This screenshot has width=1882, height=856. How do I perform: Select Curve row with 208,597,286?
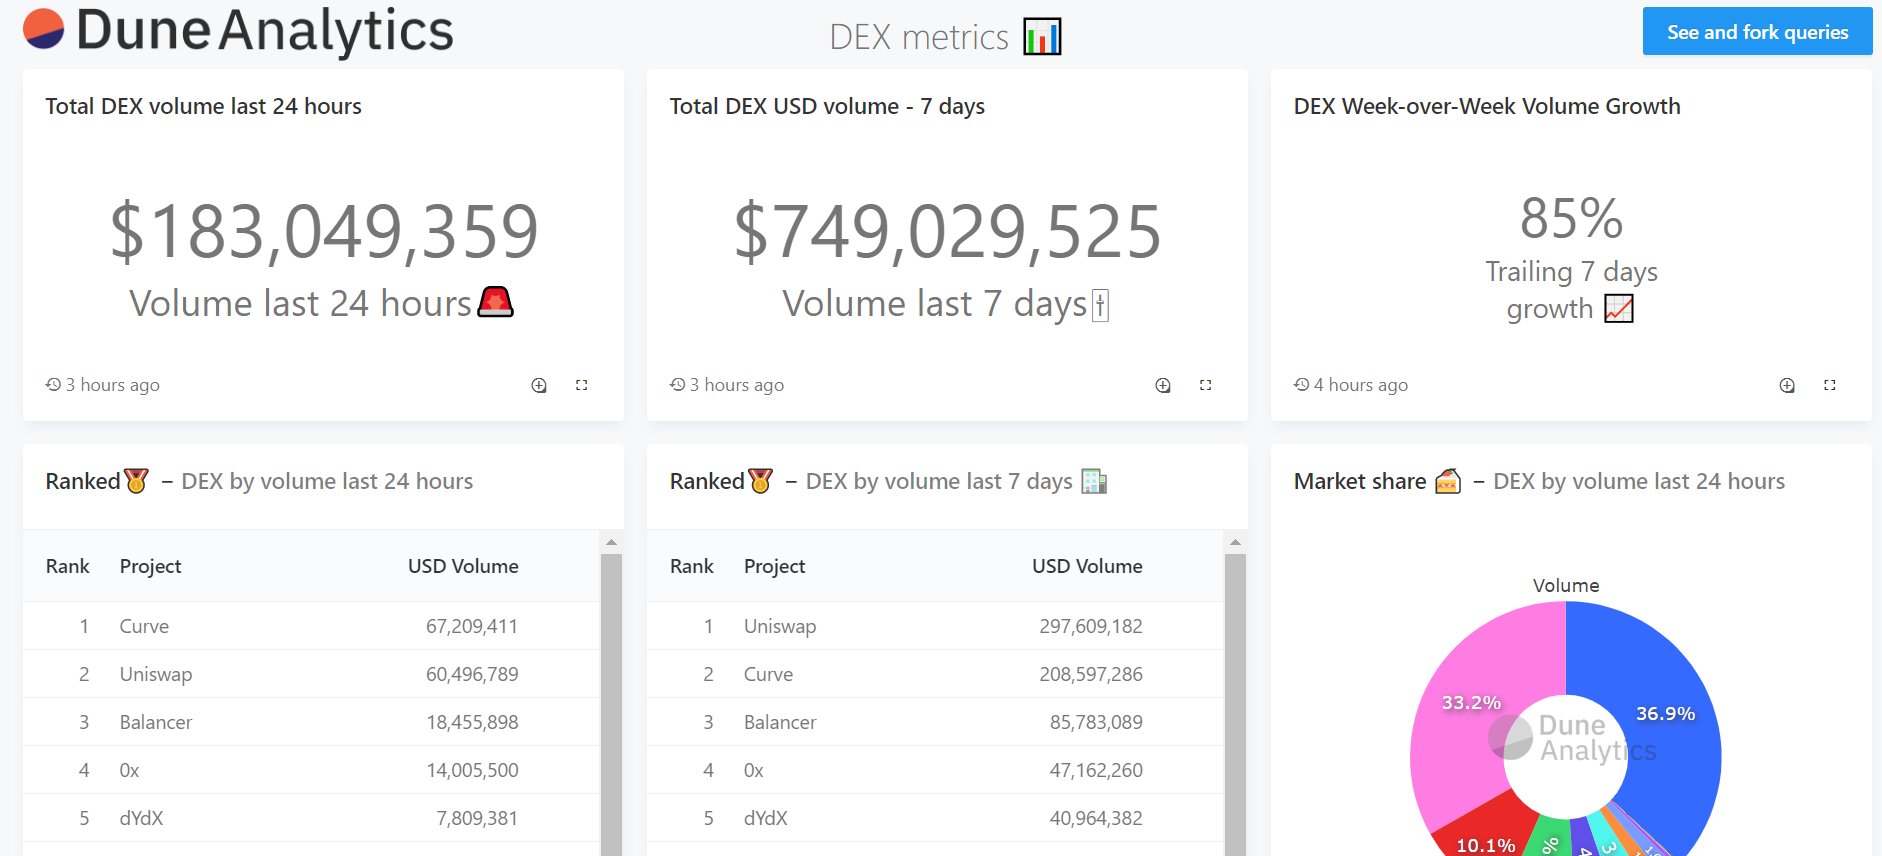(935, 674)
